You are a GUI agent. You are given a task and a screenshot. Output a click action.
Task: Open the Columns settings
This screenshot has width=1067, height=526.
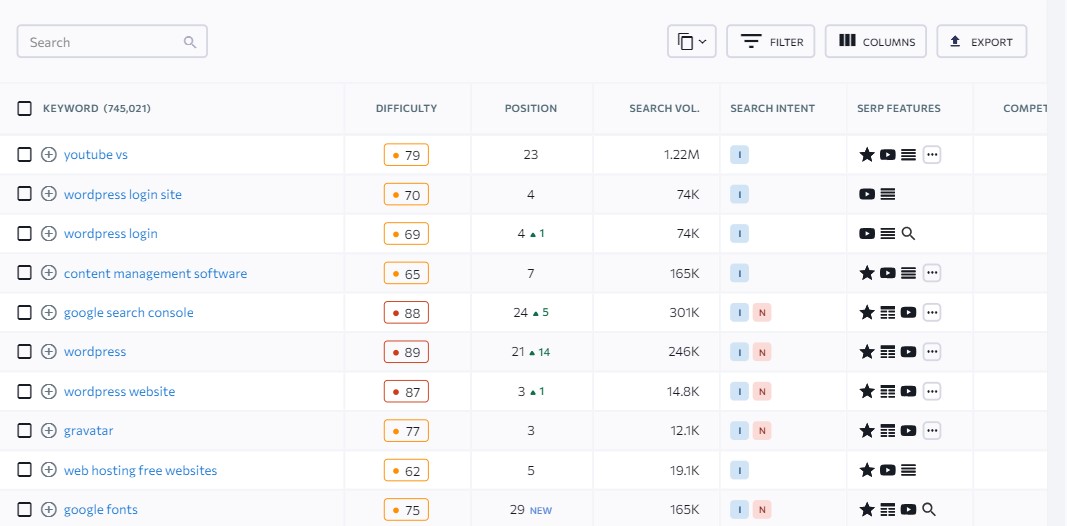click(876, 42)
